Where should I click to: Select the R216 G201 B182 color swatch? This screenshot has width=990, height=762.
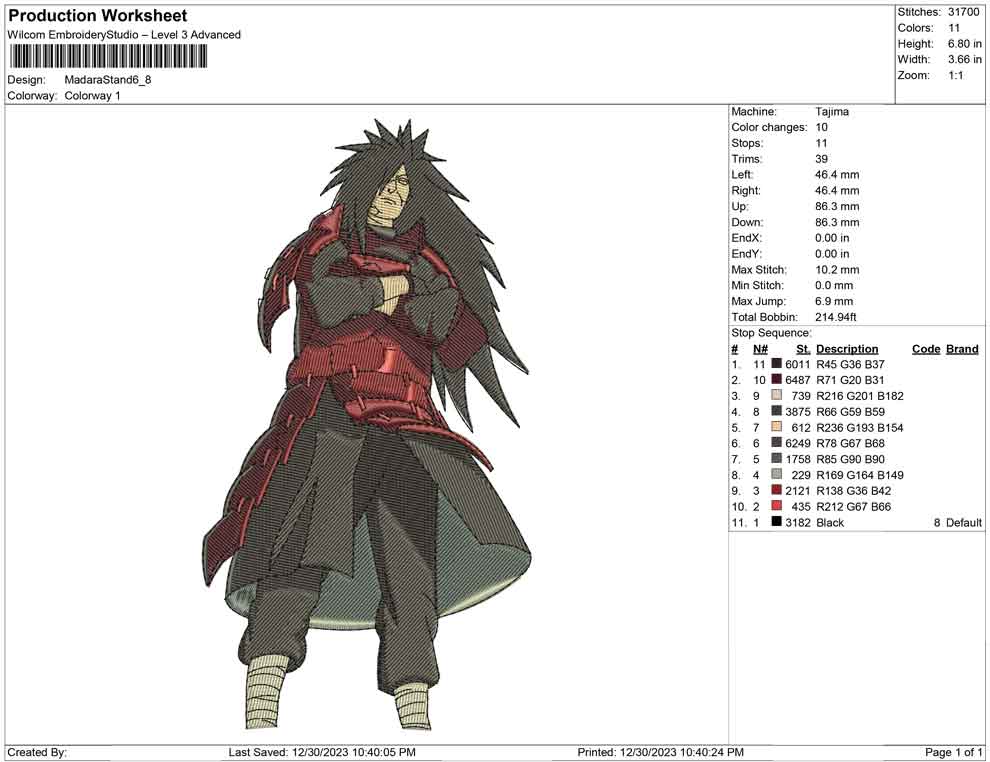coord(777,395)
